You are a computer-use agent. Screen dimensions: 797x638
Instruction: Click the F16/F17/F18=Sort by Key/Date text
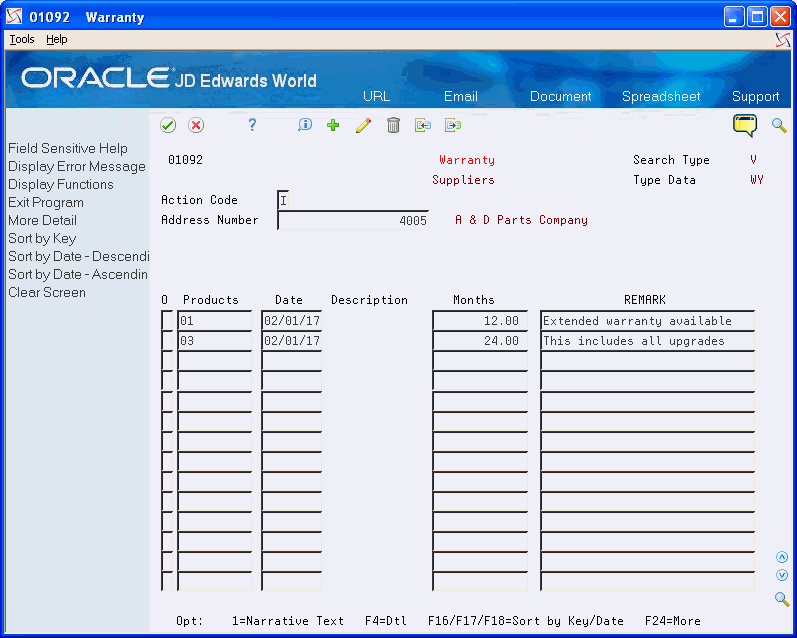tap(526, 621)
